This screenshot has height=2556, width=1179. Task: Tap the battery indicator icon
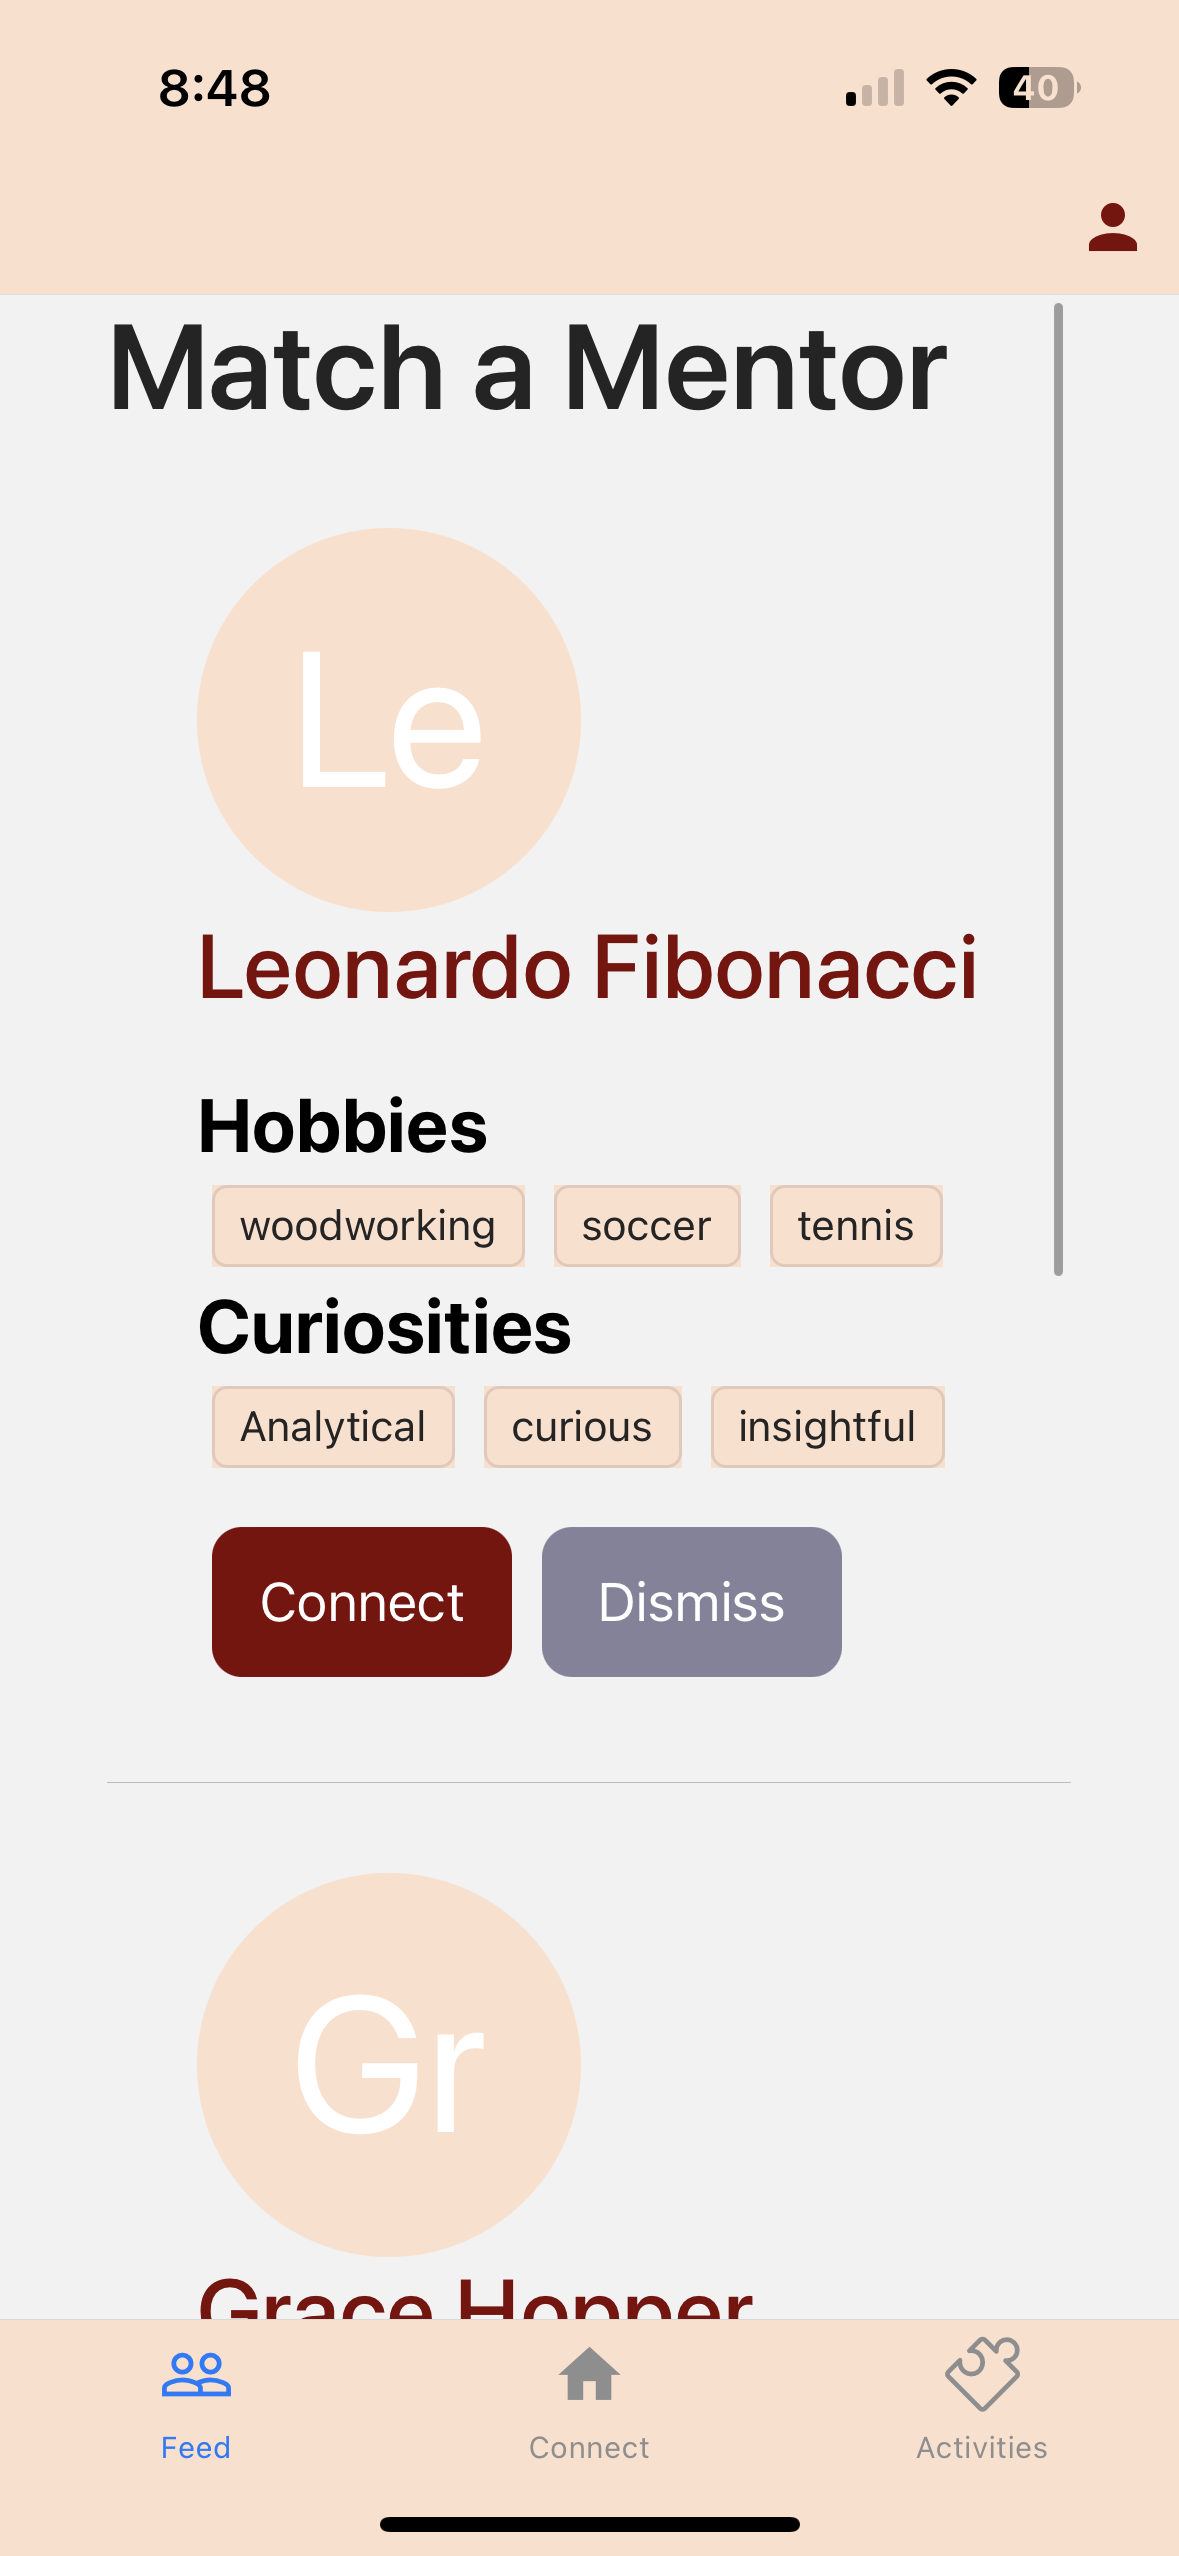pos(1039,88)
